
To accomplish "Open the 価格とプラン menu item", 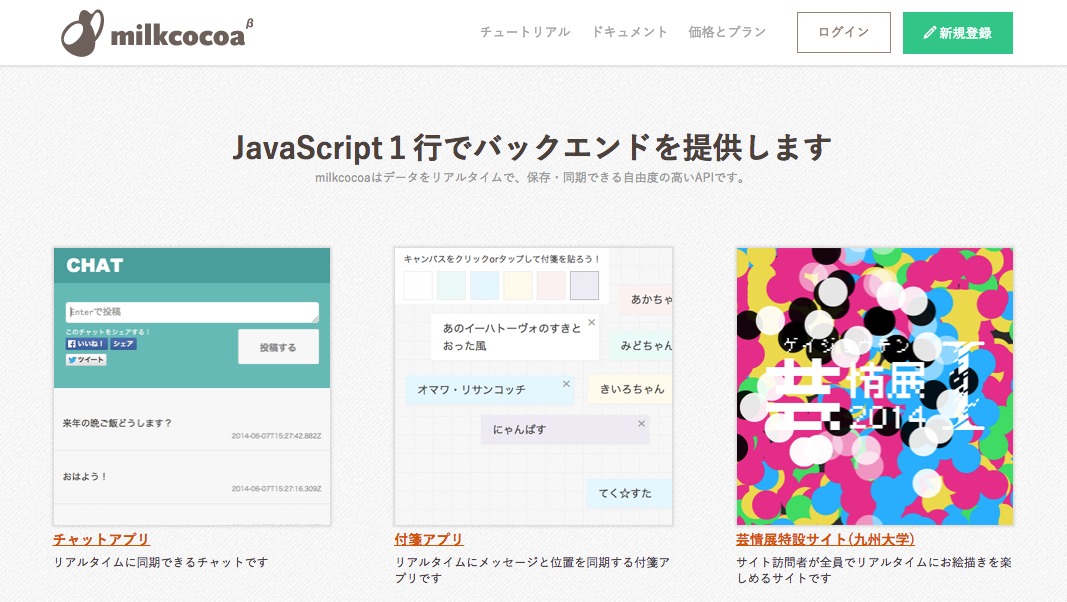I will [x=727, y=32].
